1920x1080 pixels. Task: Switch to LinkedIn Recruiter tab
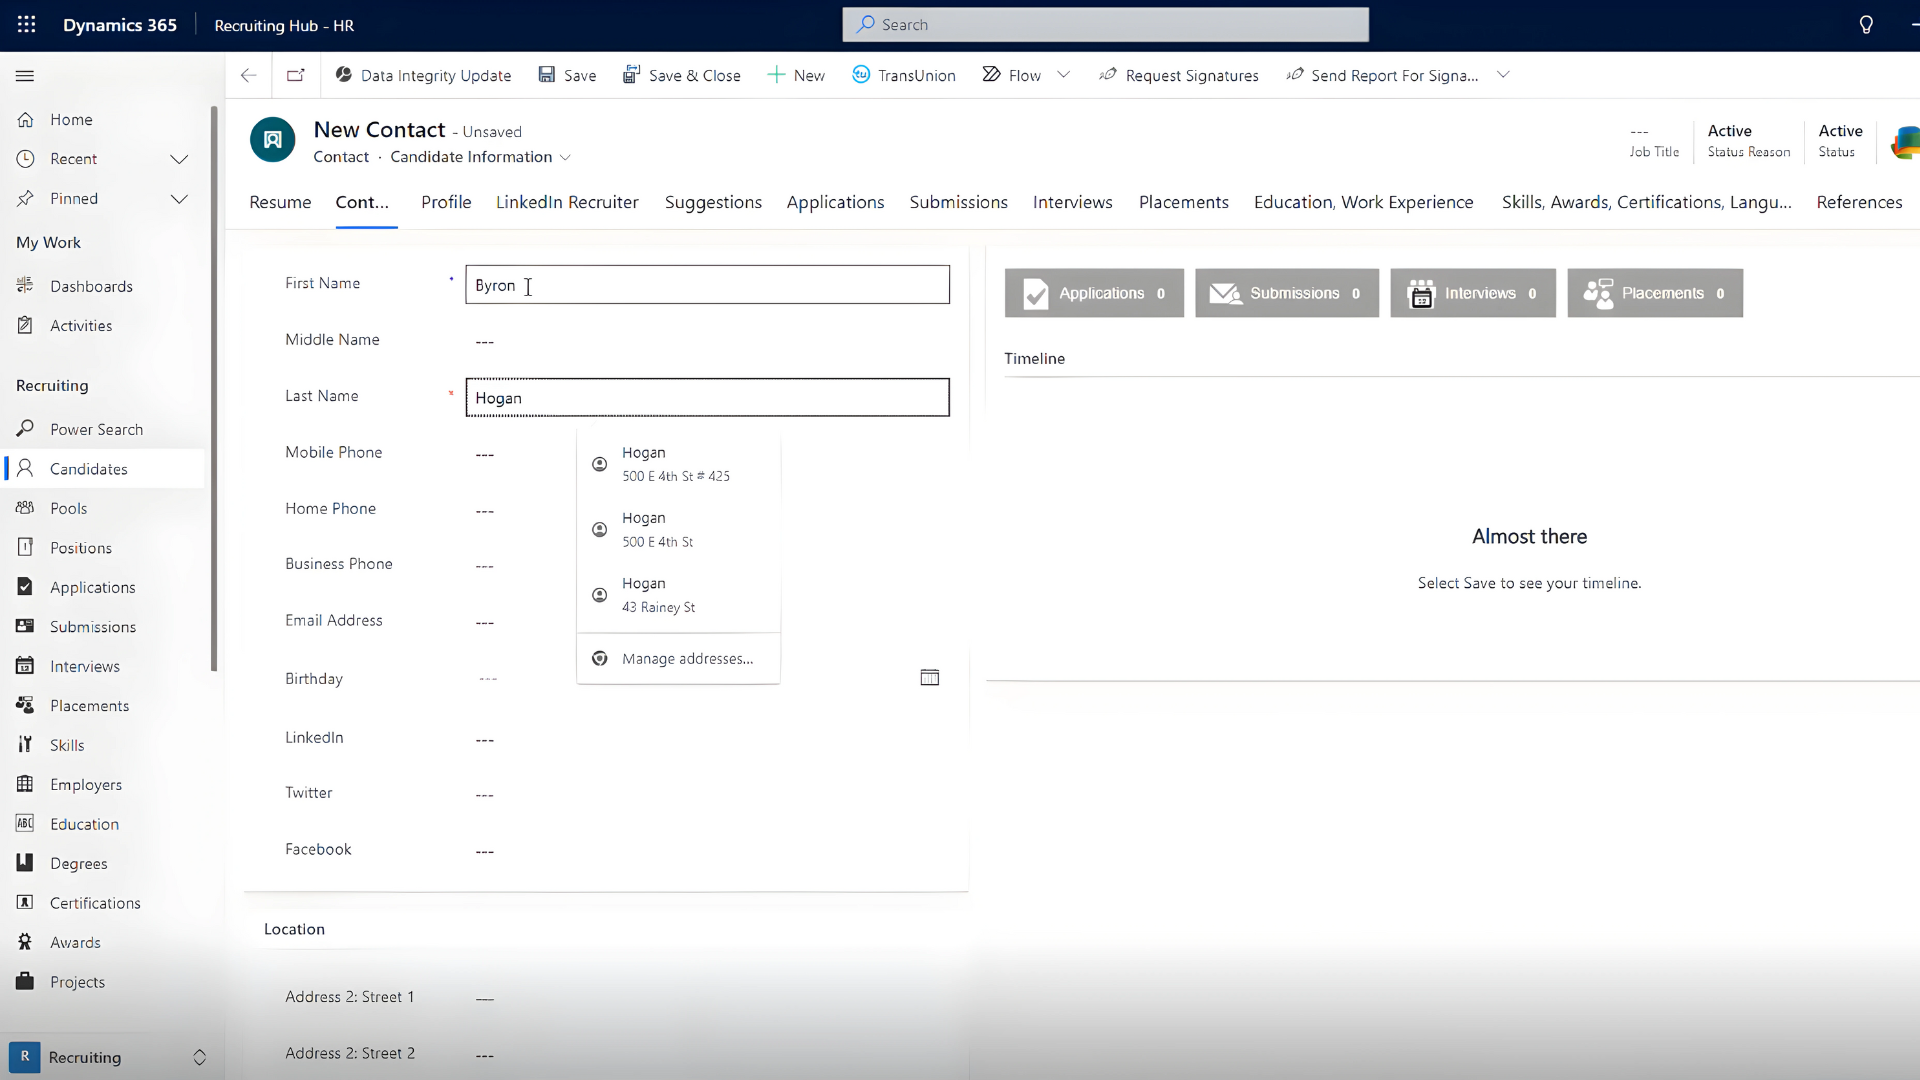click(567, 202)
